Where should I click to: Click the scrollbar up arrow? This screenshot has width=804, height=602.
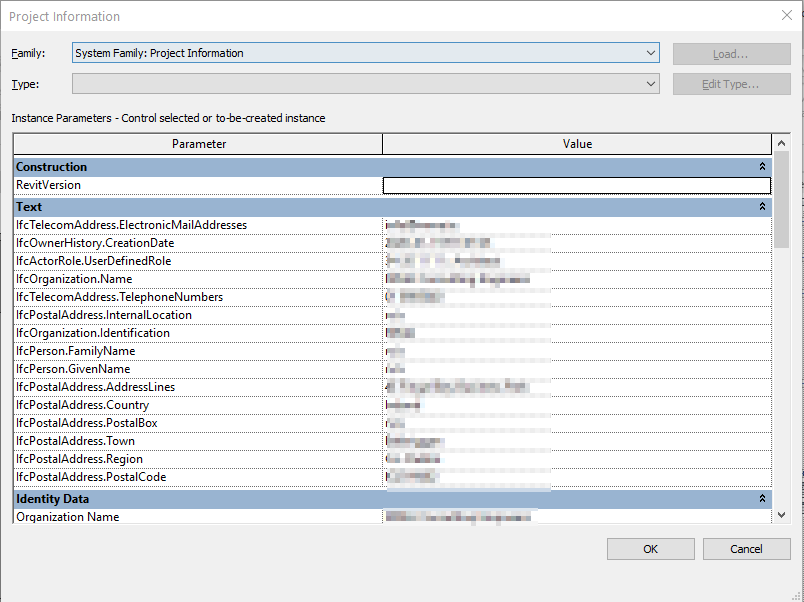click(782, 142)
